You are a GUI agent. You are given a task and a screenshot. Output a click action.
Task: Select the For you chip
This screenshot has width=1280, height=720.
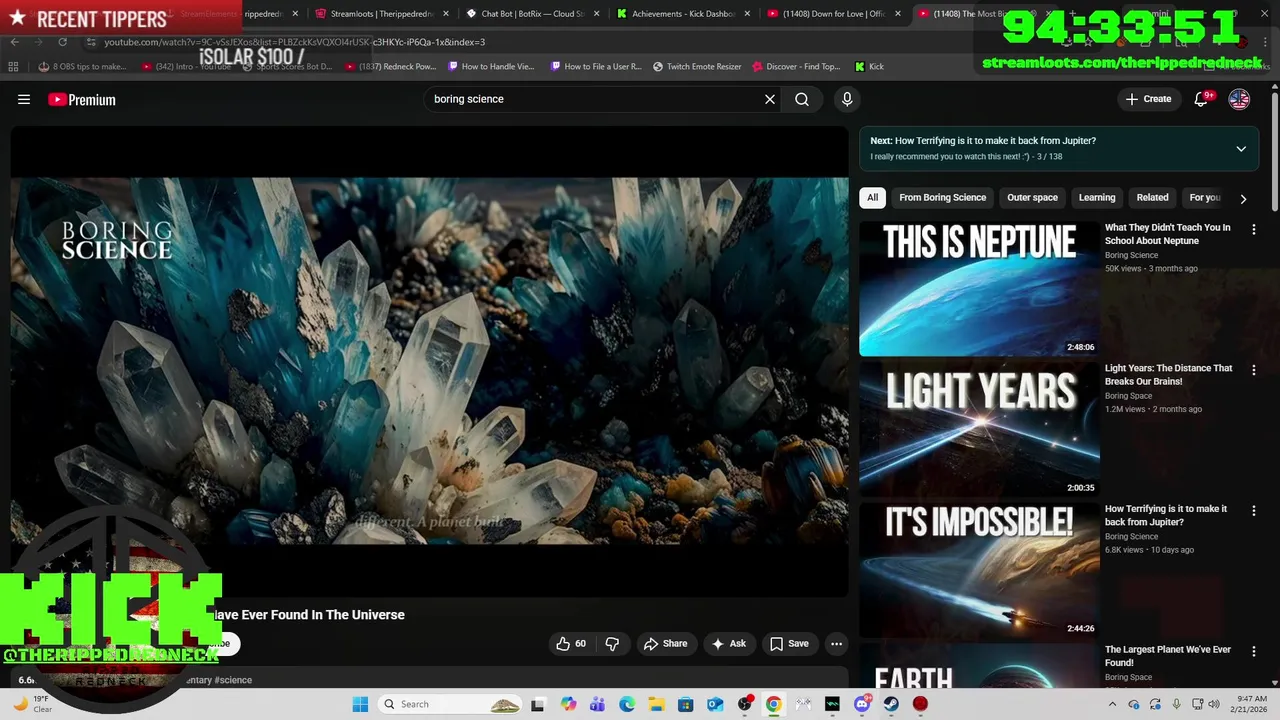(1205, 197)
